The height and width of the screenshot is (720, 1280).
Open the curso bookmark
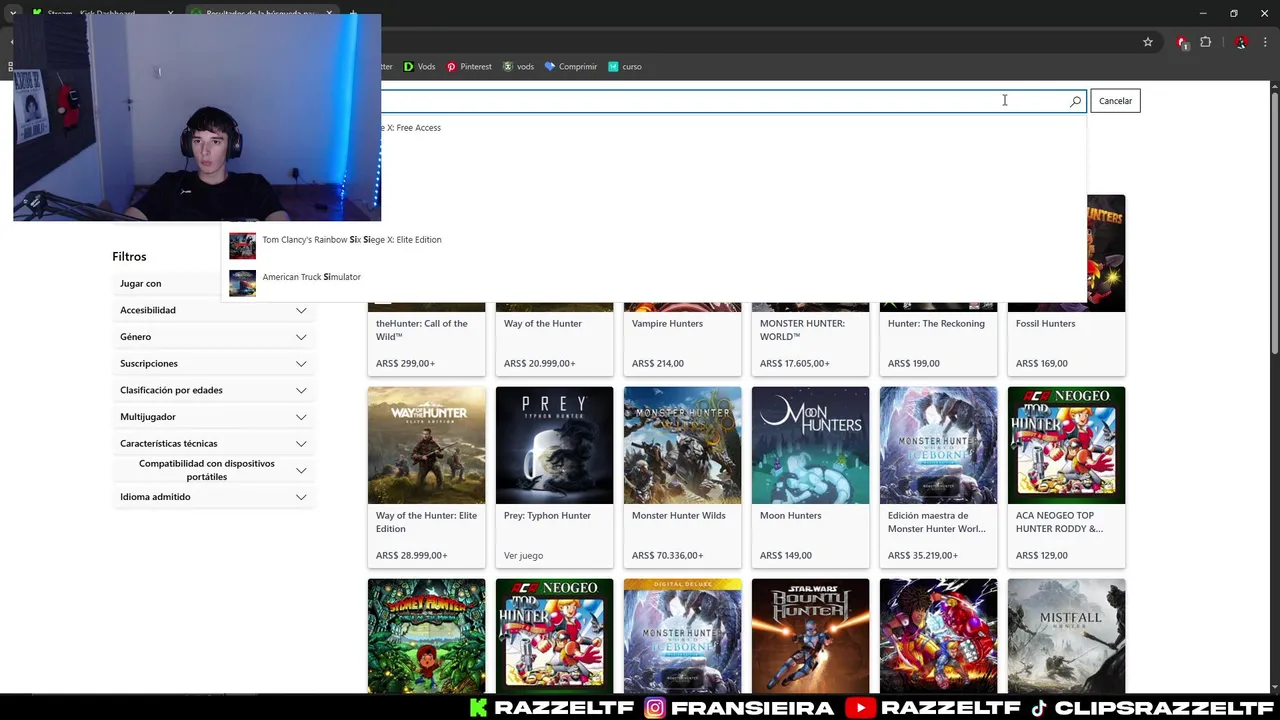pos(625,67)
